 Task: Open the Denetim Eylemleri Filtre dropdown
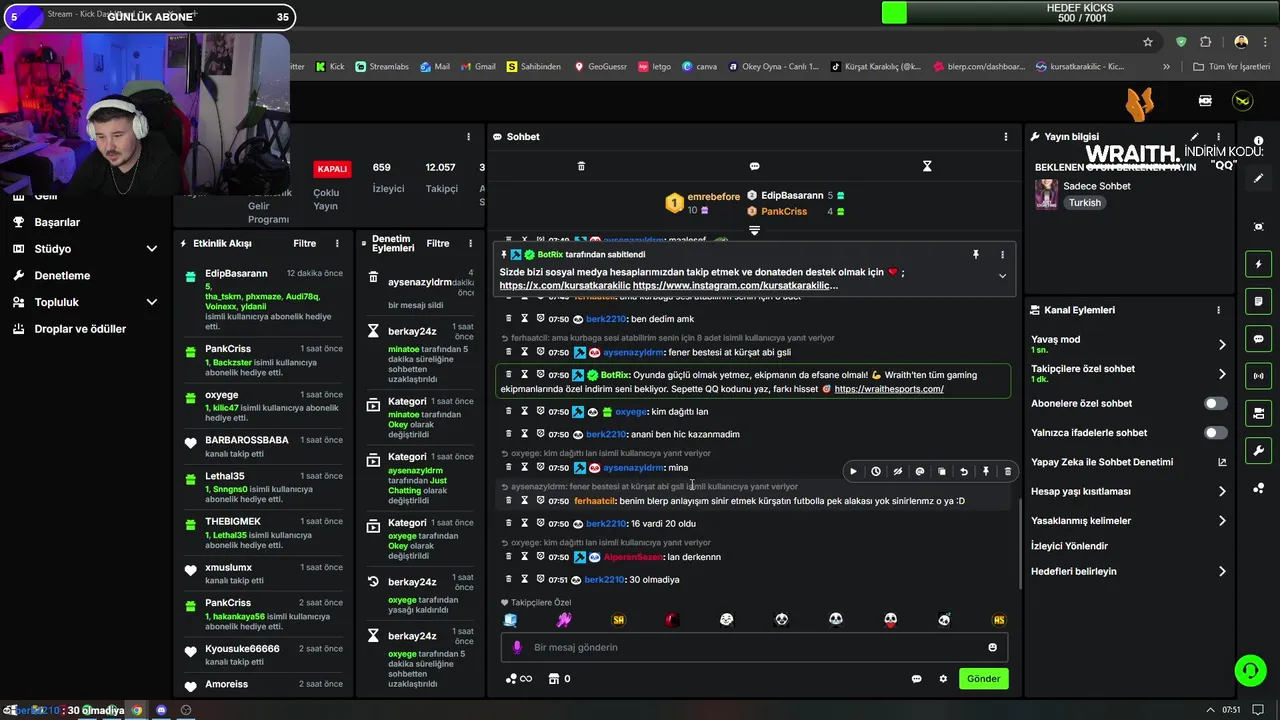coord(438,243)
